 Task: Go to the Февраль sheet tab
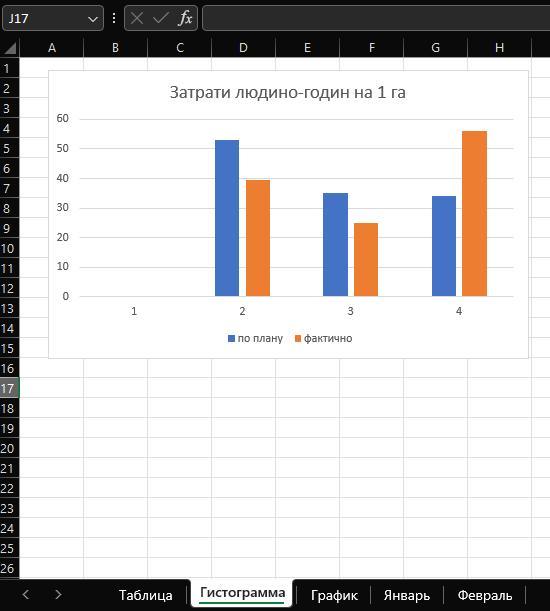pos(485,595)
